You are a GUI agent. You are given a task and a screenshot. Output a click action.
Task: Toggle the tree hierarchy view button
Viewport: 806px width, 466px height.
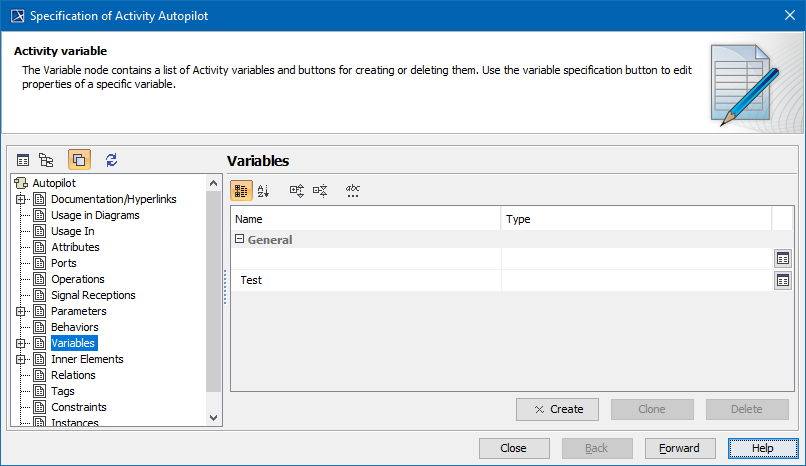coord(46,160)
